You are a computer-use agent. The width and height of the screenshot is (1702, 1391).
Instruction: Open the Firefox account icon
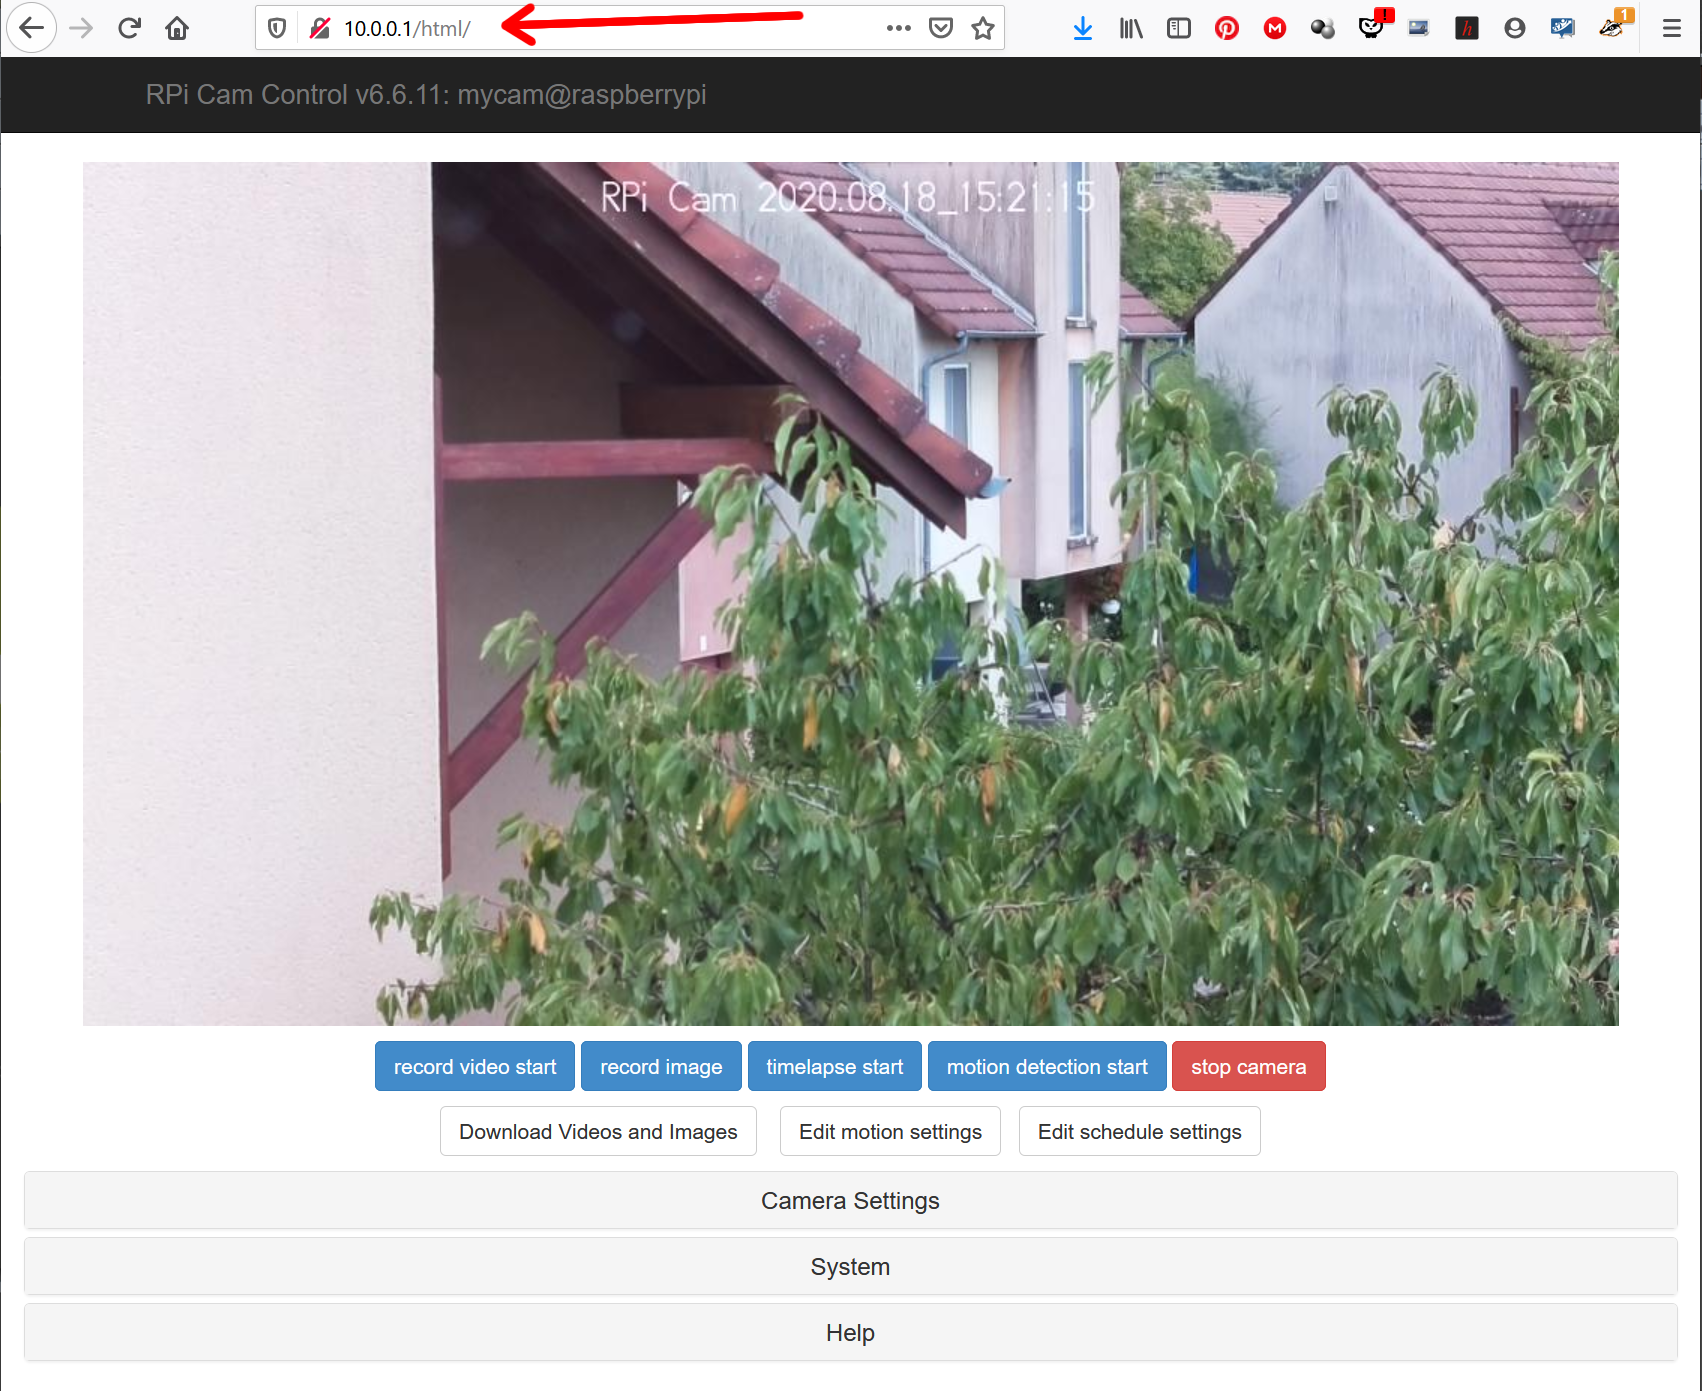click(x=1515, y=28)
